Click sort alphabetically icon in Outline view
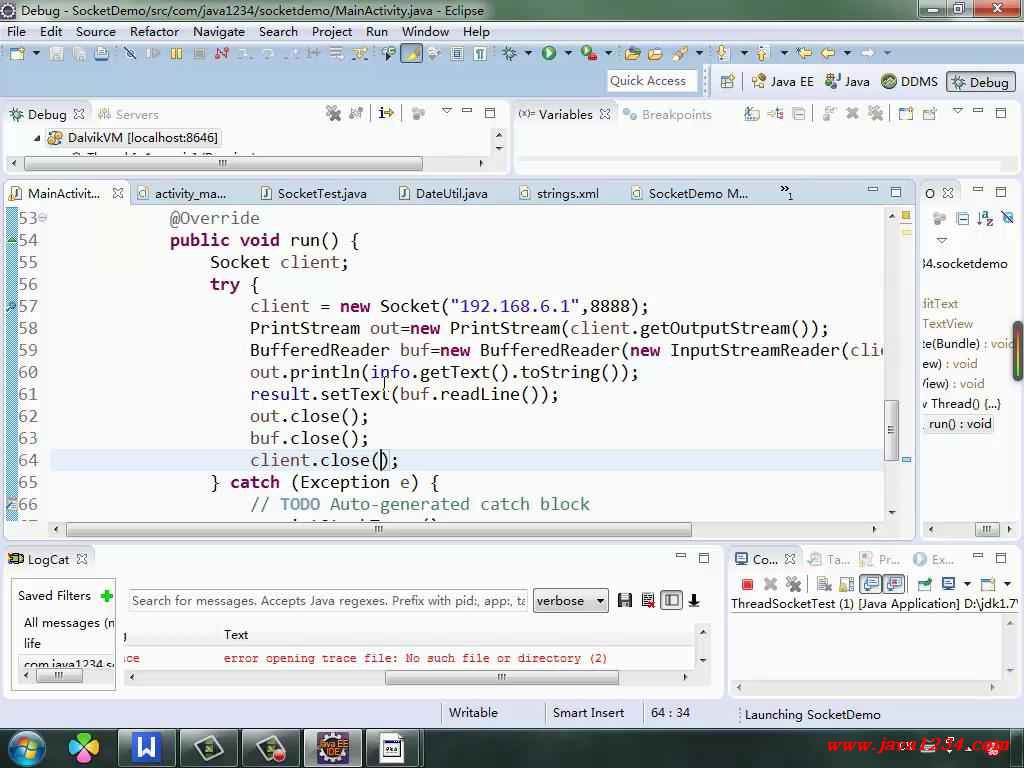Viewport: 1024px width, 768px height. (985, 218)
